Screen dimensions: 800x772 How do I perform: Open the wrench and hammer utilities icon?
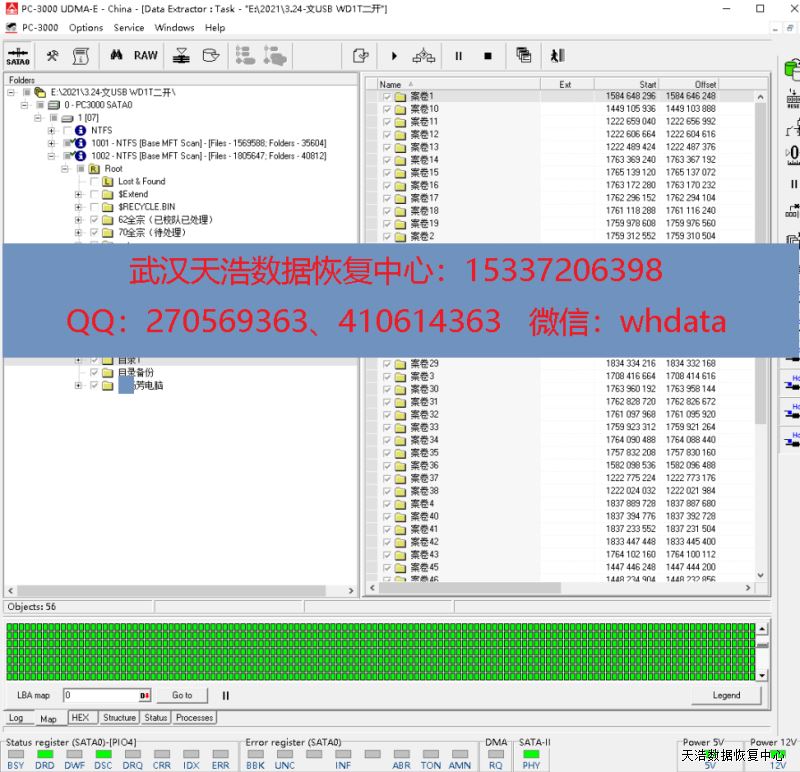[53, 56]
